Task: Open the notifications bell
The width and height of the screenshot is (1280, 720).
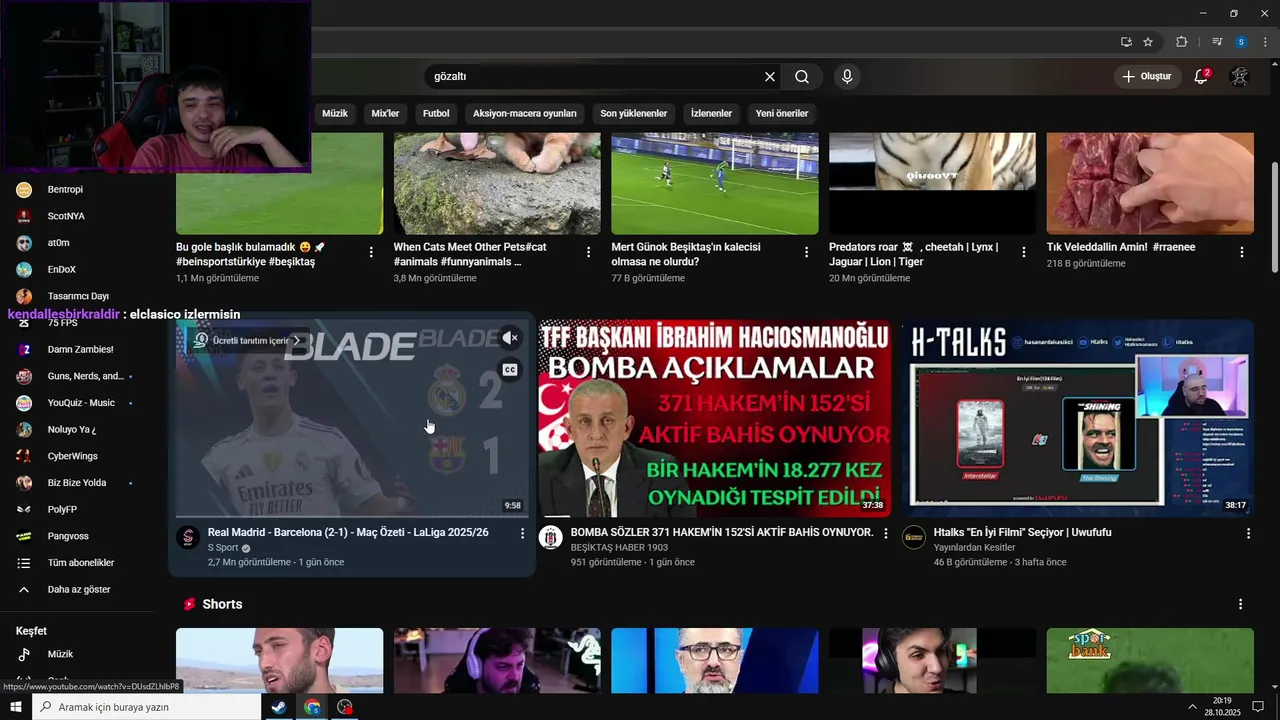Action: click(x=1202, y=76)
